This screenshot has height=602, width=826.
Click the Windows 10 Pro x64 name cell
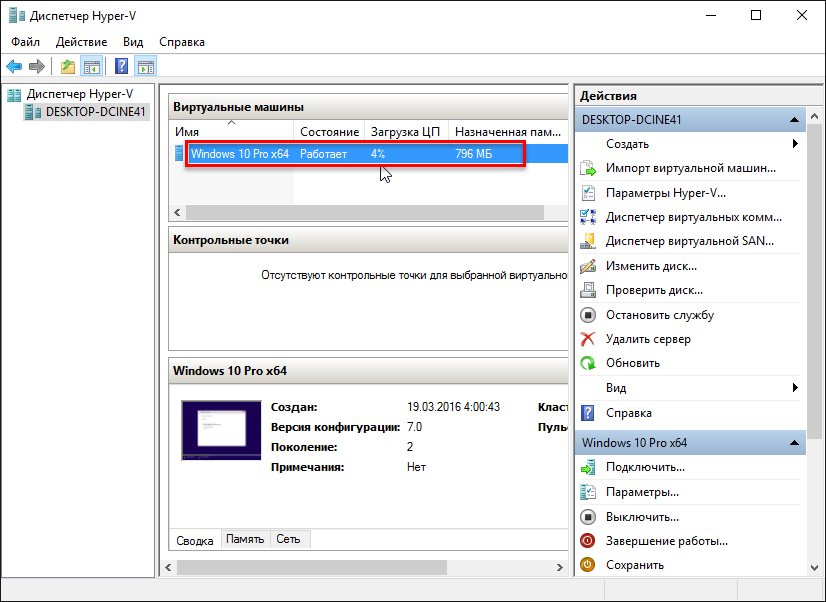click(x=240, y=154)
